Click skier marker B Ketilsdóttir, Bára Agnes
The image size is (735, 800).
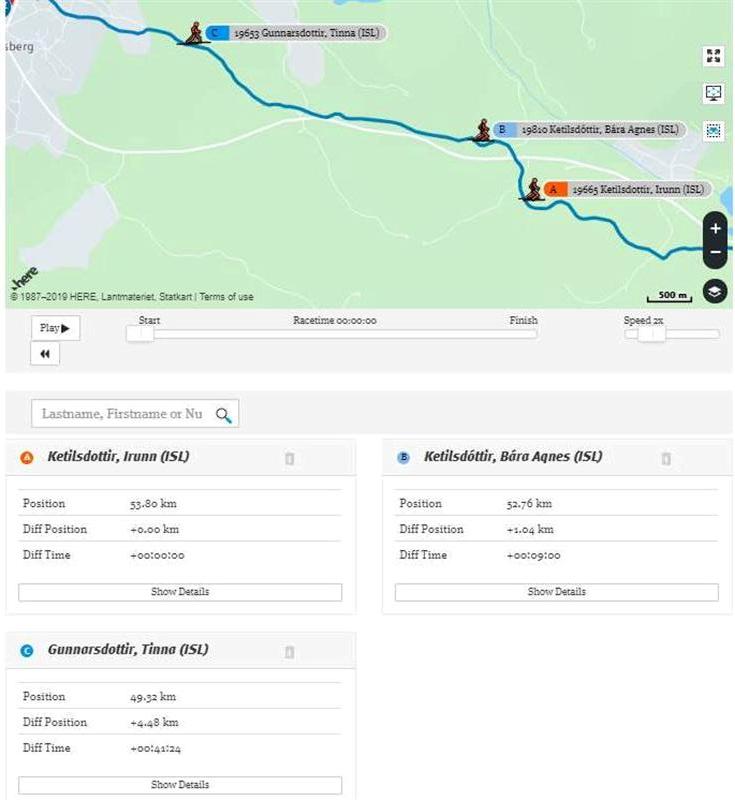[483, 130]
